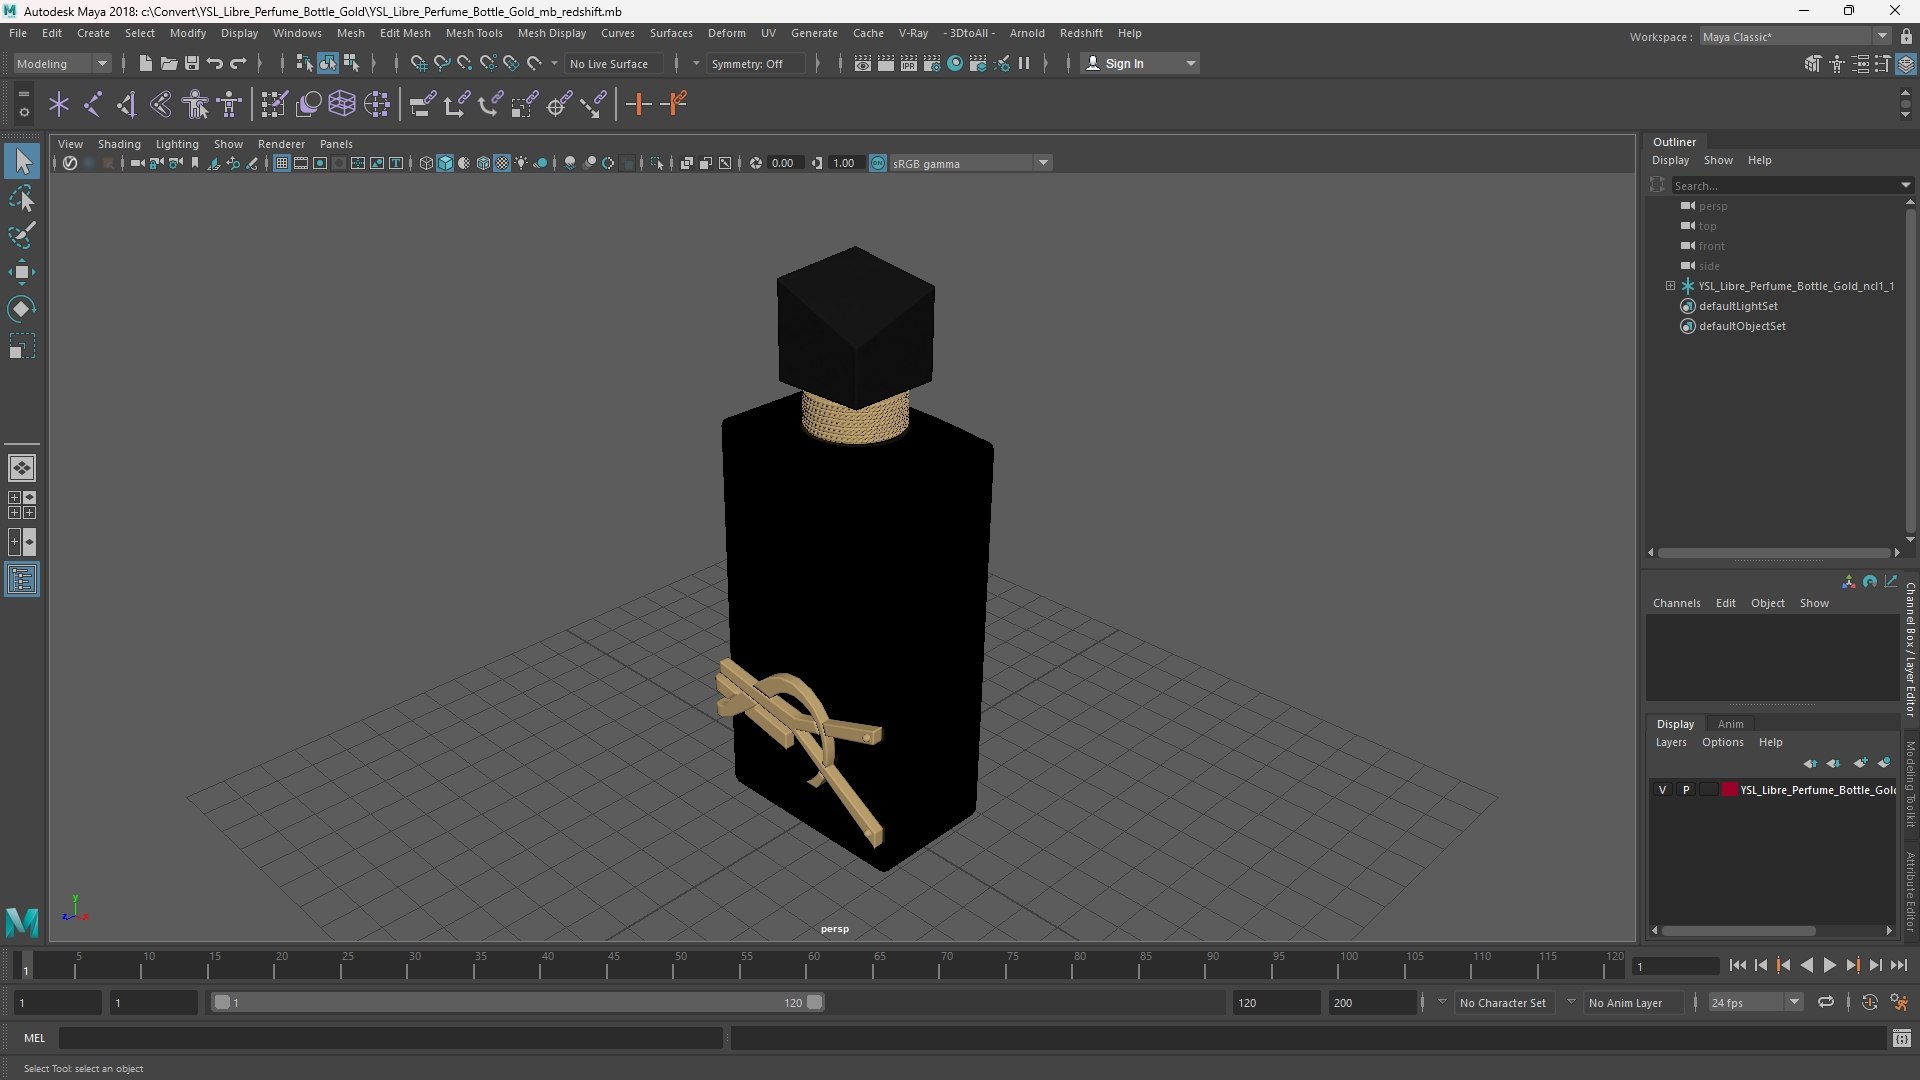1920x1080 pixels.
Task: Open the IPR render icon
Action: point(908,63)
